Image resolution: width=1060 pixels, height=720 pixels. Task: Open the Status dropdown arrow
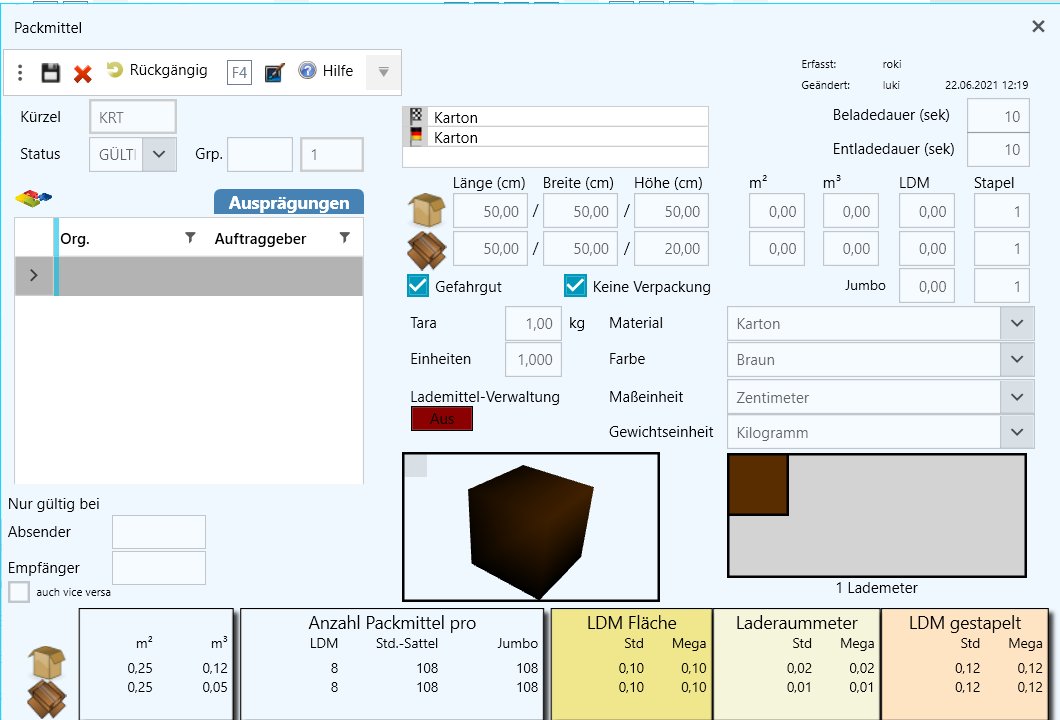click(159, 154)
